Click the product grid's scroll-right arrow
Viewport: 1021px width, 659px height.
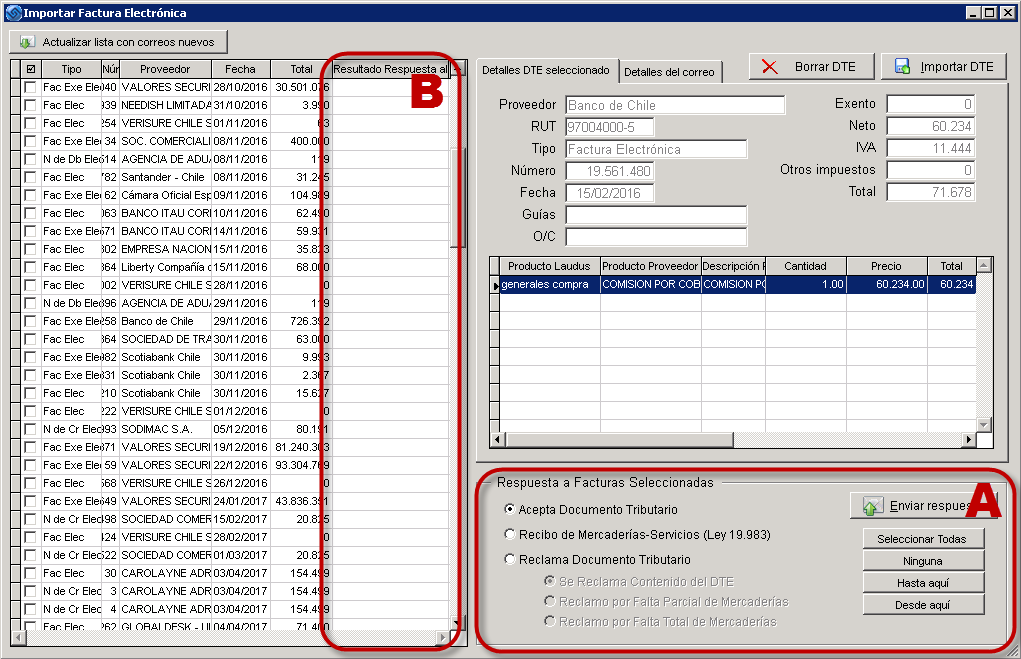point(969,440)
